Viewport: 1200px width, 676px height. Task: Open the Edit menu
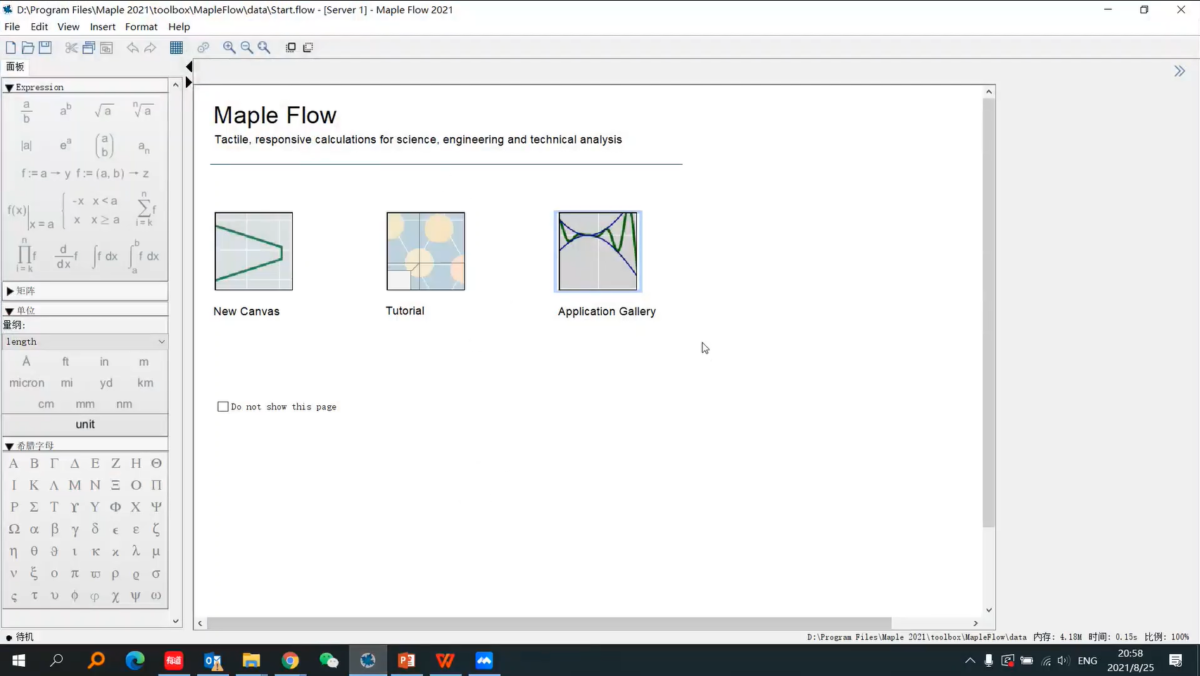(x=39, y=27)
